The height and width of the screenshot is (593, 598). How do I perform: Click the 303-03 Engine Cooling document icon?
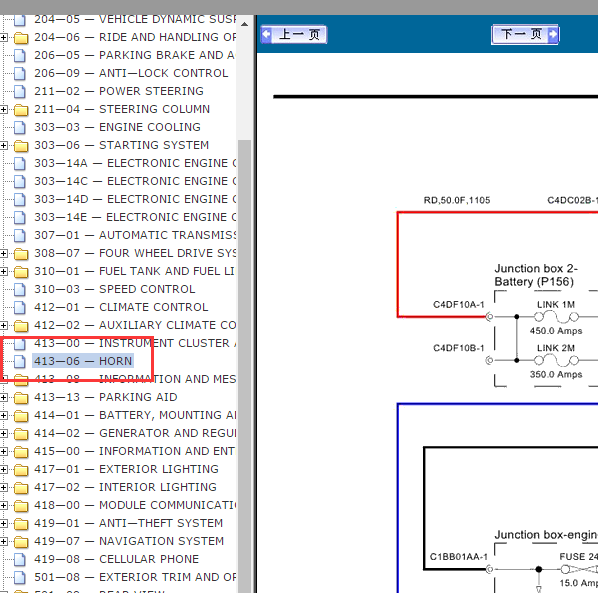click(x=20, y=127)
